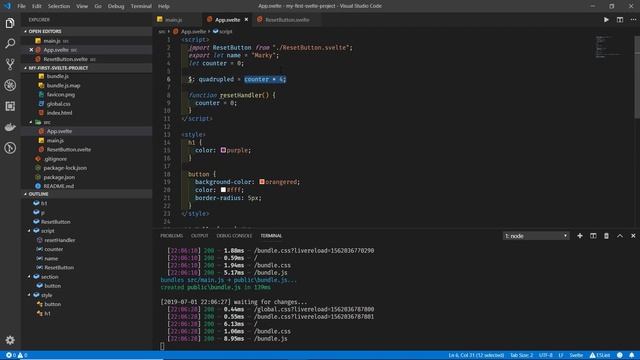Screen dimensions: 640x360
Task: Close the terminal panel
Action: (633, 236)
